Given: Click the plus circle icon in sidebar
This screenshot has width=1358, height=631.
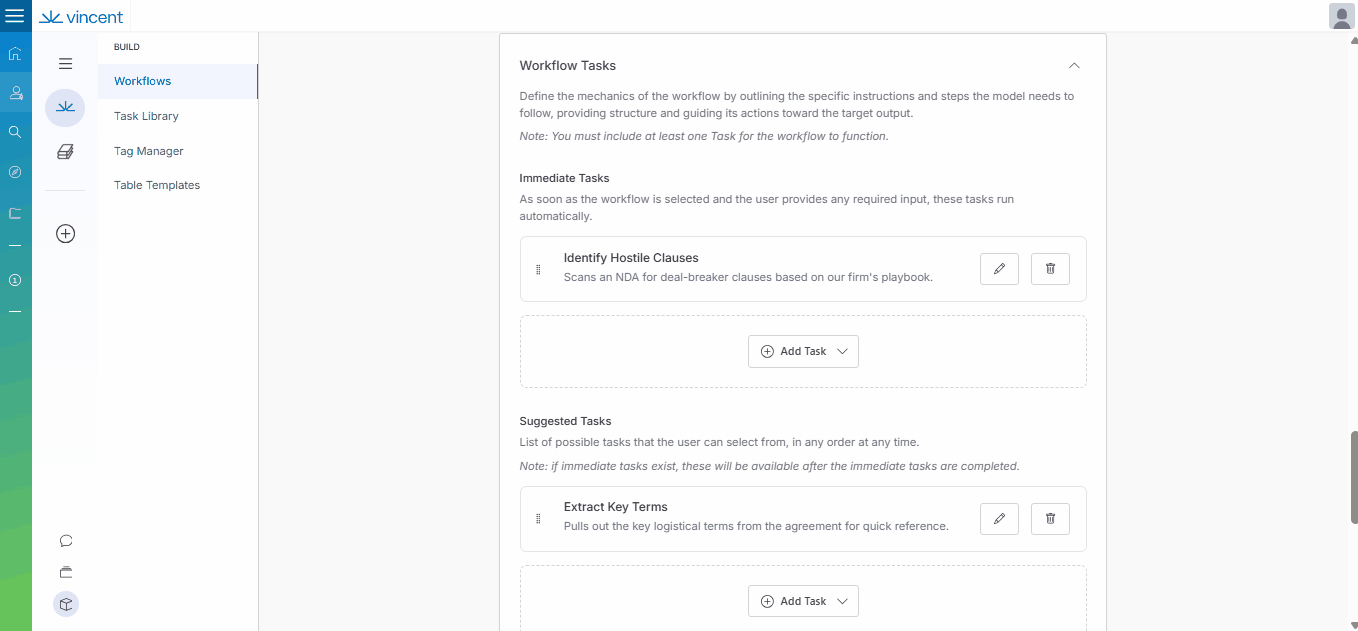Looking at the screenshot, I should point(66,234).
